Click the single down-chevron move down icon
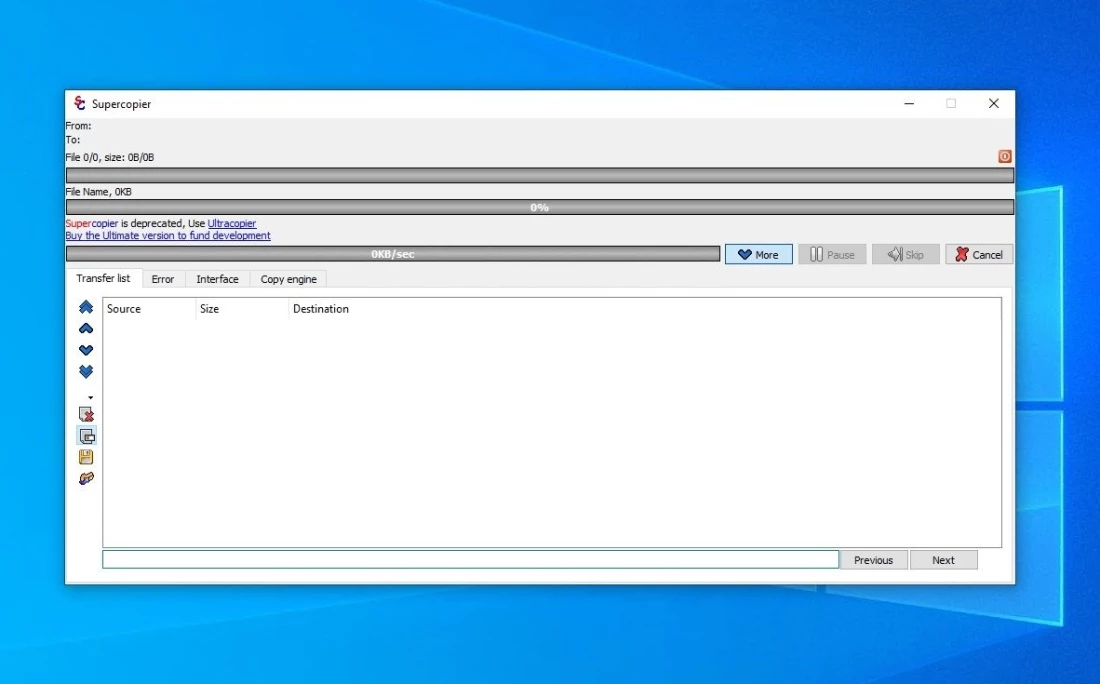 click(x=86, y=350)
